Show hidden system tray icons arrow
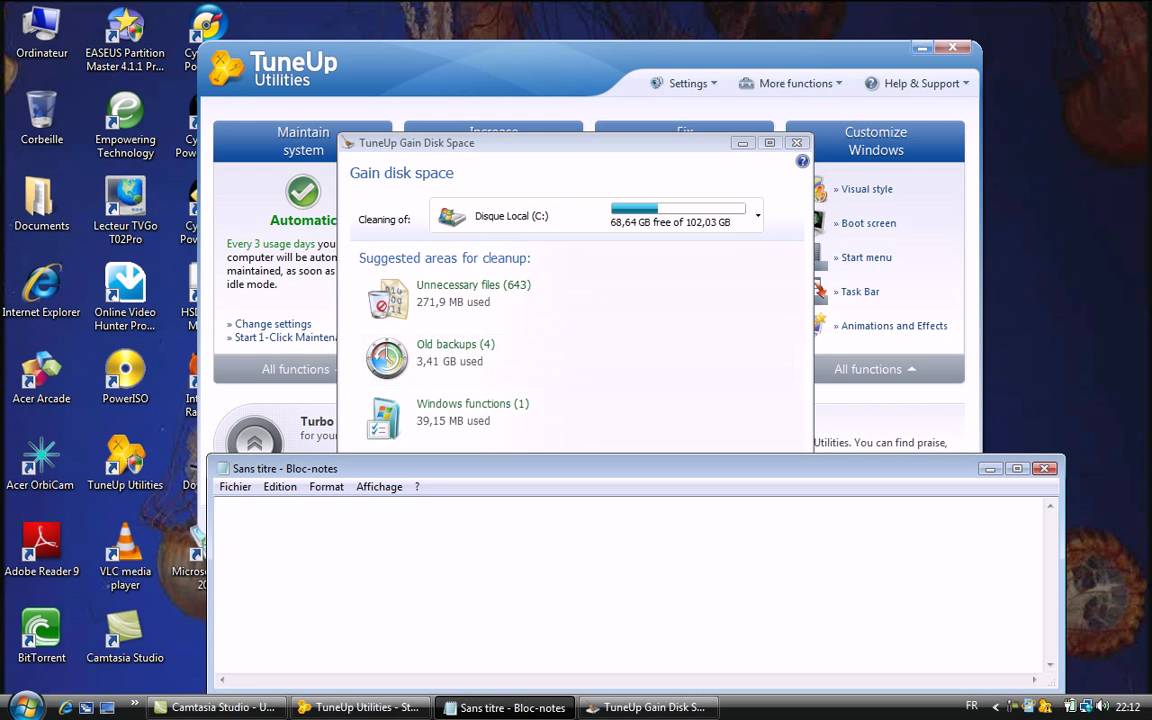1152x720 pixels. coord(996,707)
